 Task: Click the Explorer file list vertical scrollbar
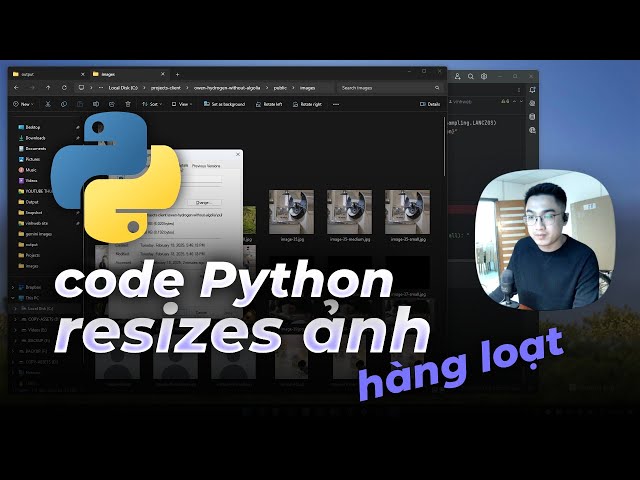(x=444, y=147)
